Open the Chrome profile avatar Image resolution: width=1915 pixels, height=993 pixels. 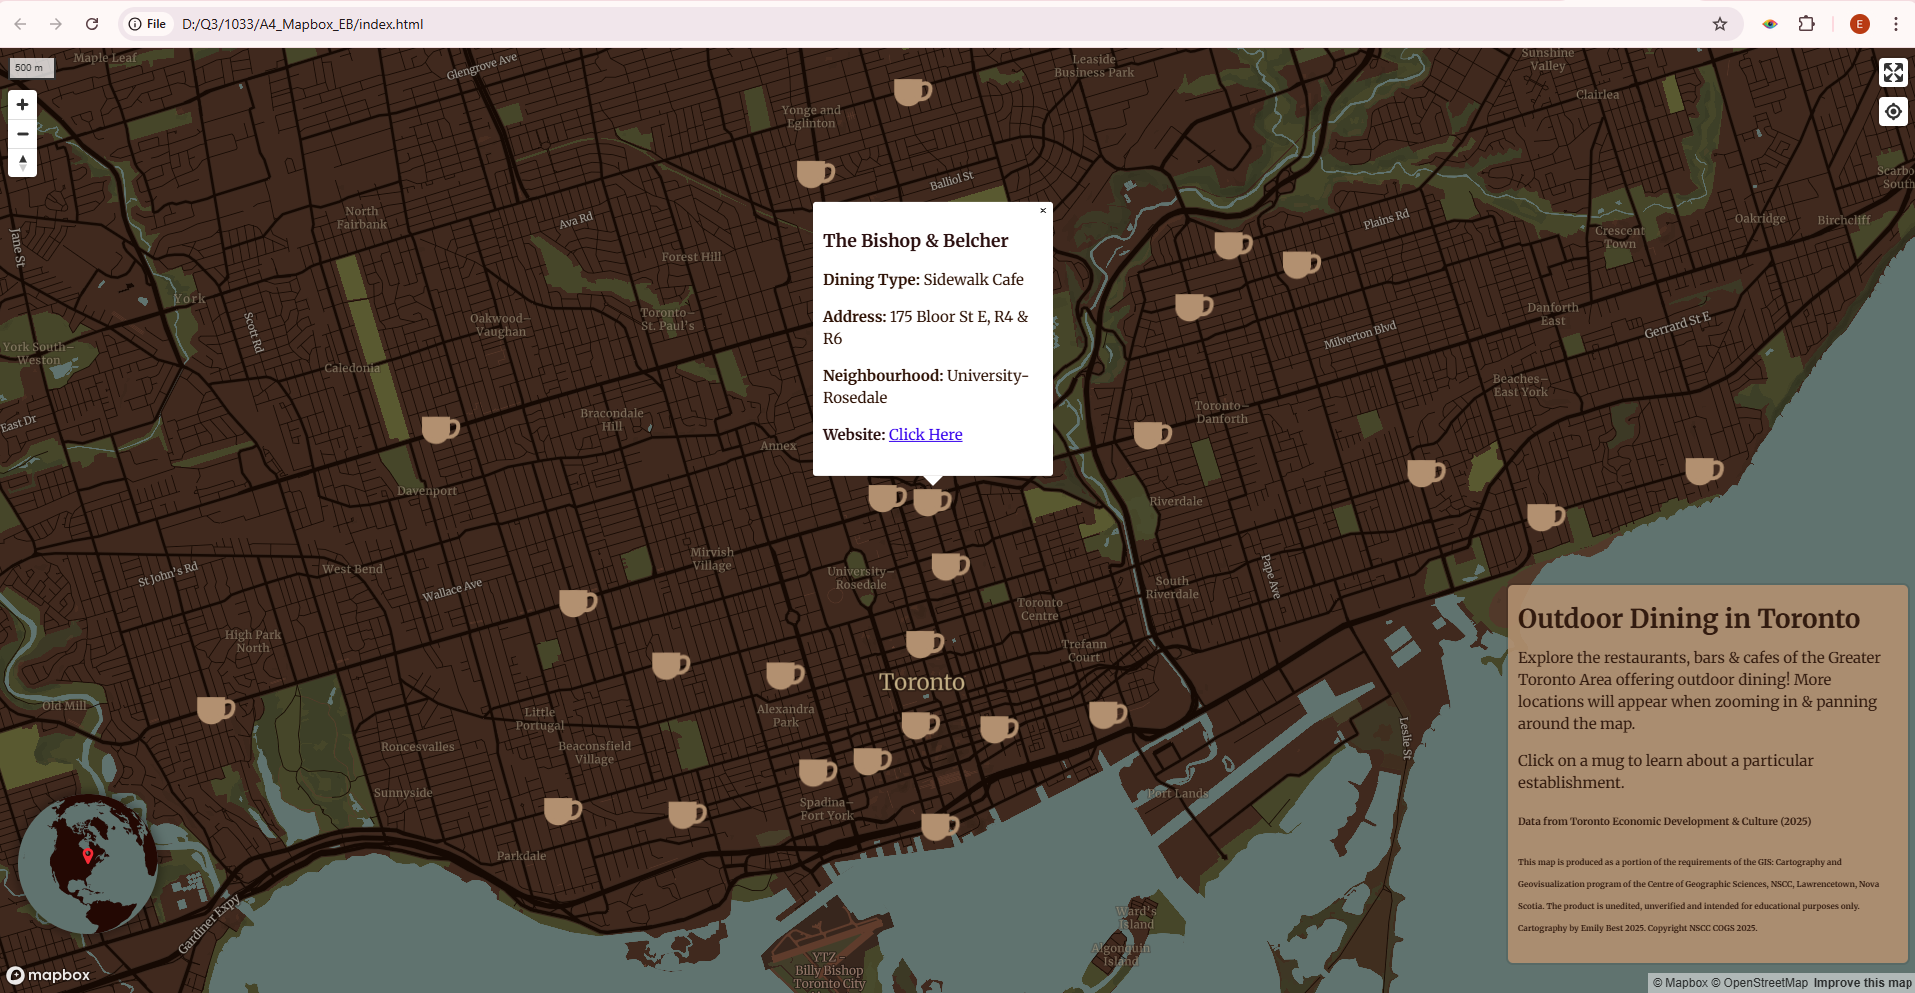tap(1860, 24)
